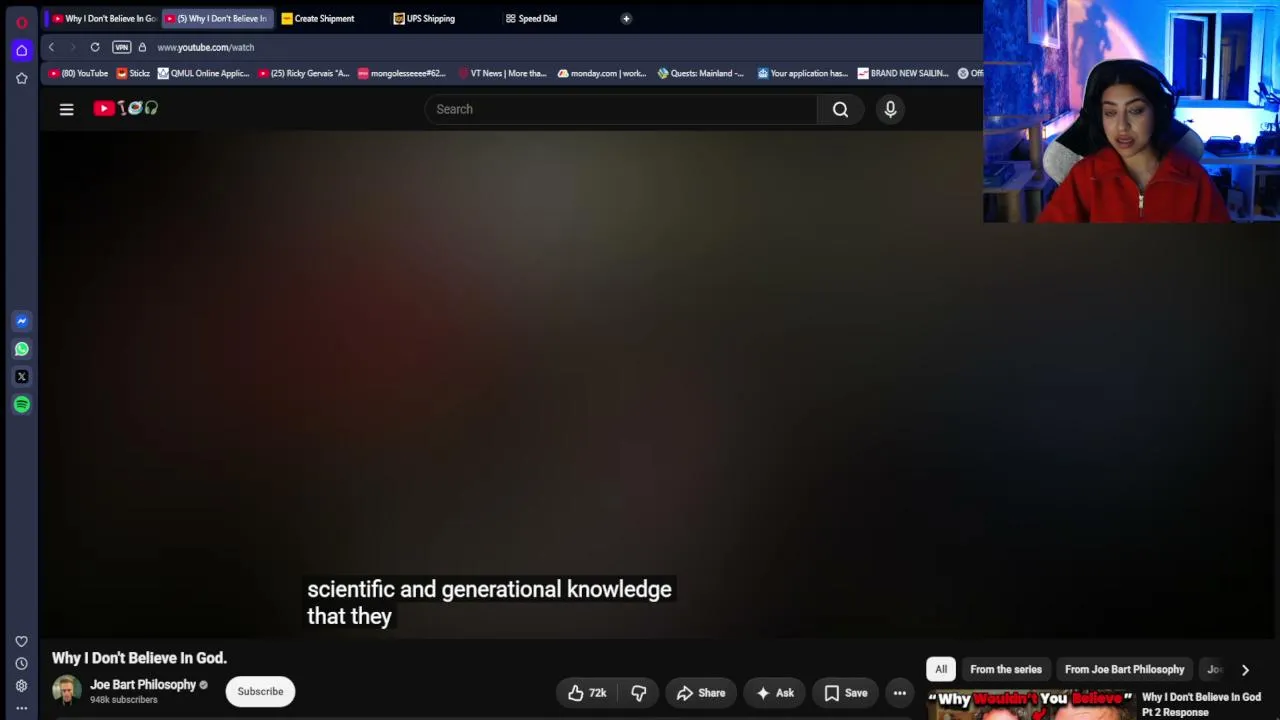Screen dimensions: 1280x720
Task: Open YouTube guide hamburger menu
Action: point(66,109)
